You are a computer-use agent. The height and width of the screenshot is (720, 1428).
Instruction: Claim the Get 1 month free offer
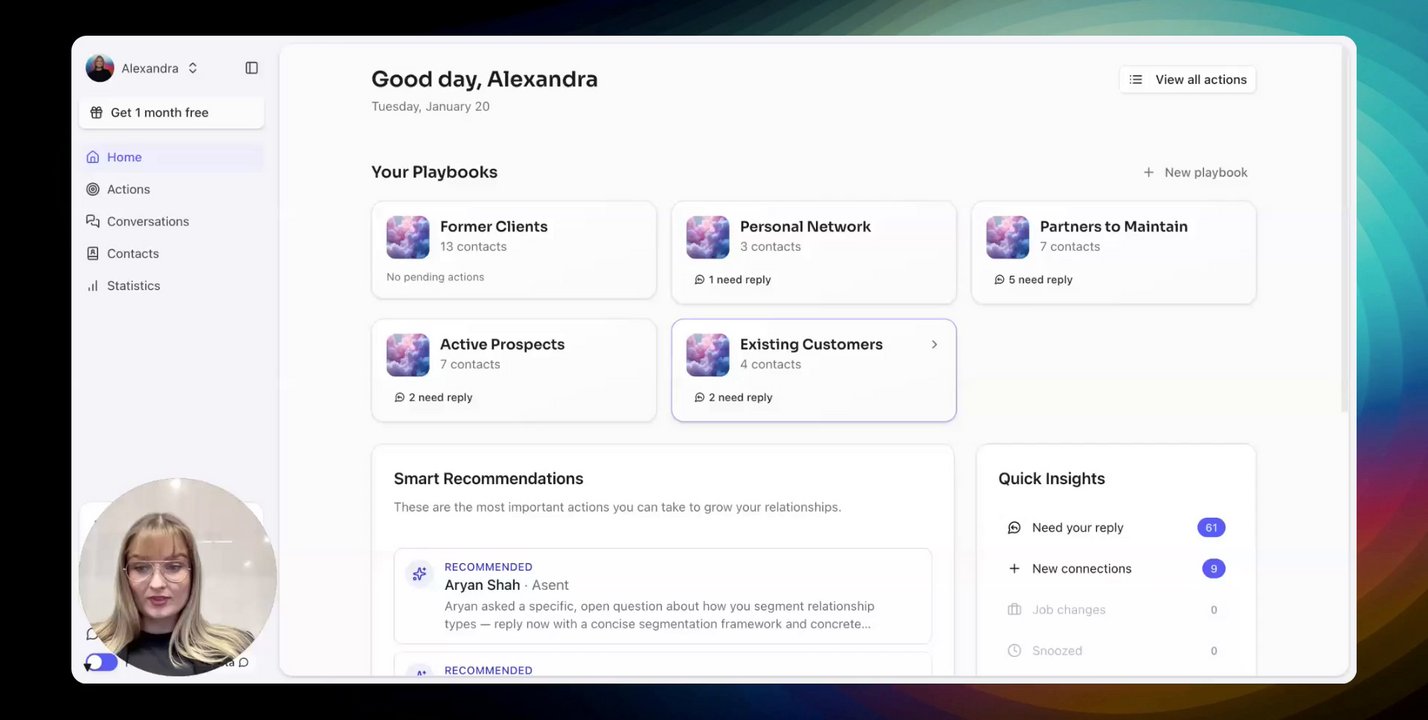pos(171,113)
